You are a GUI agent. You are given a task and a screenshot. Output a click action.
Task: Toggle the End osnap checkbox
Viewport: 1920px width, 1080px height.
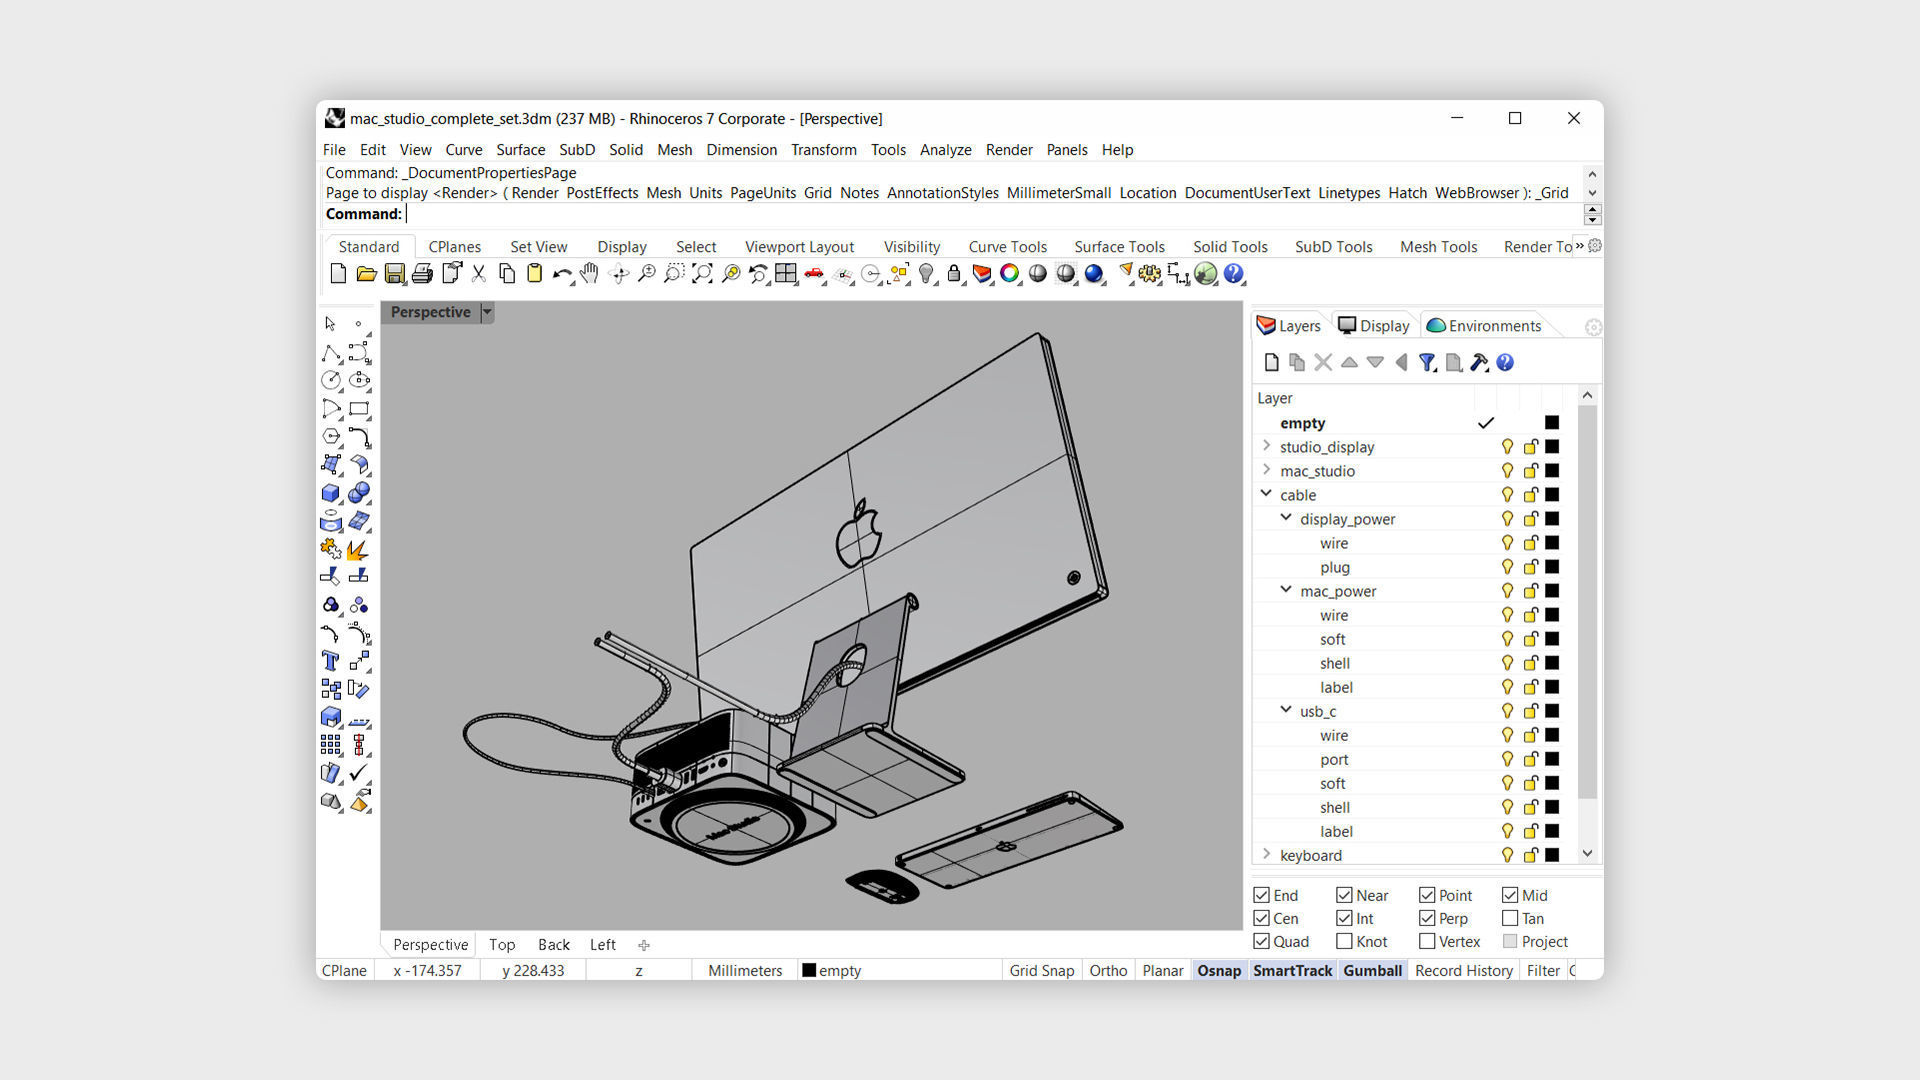click(1262, 896)
